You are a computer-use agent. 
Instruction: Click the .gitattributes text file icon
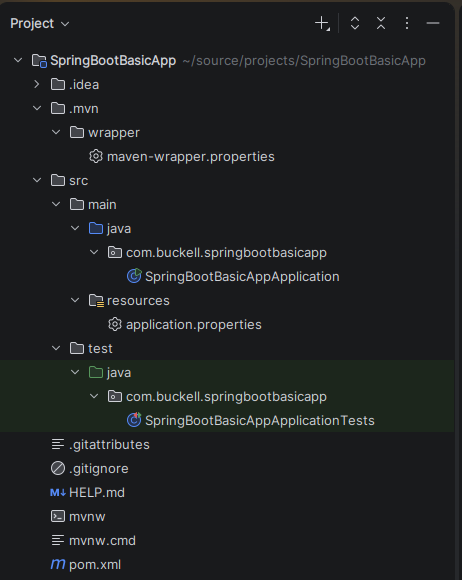pos(58,444)
